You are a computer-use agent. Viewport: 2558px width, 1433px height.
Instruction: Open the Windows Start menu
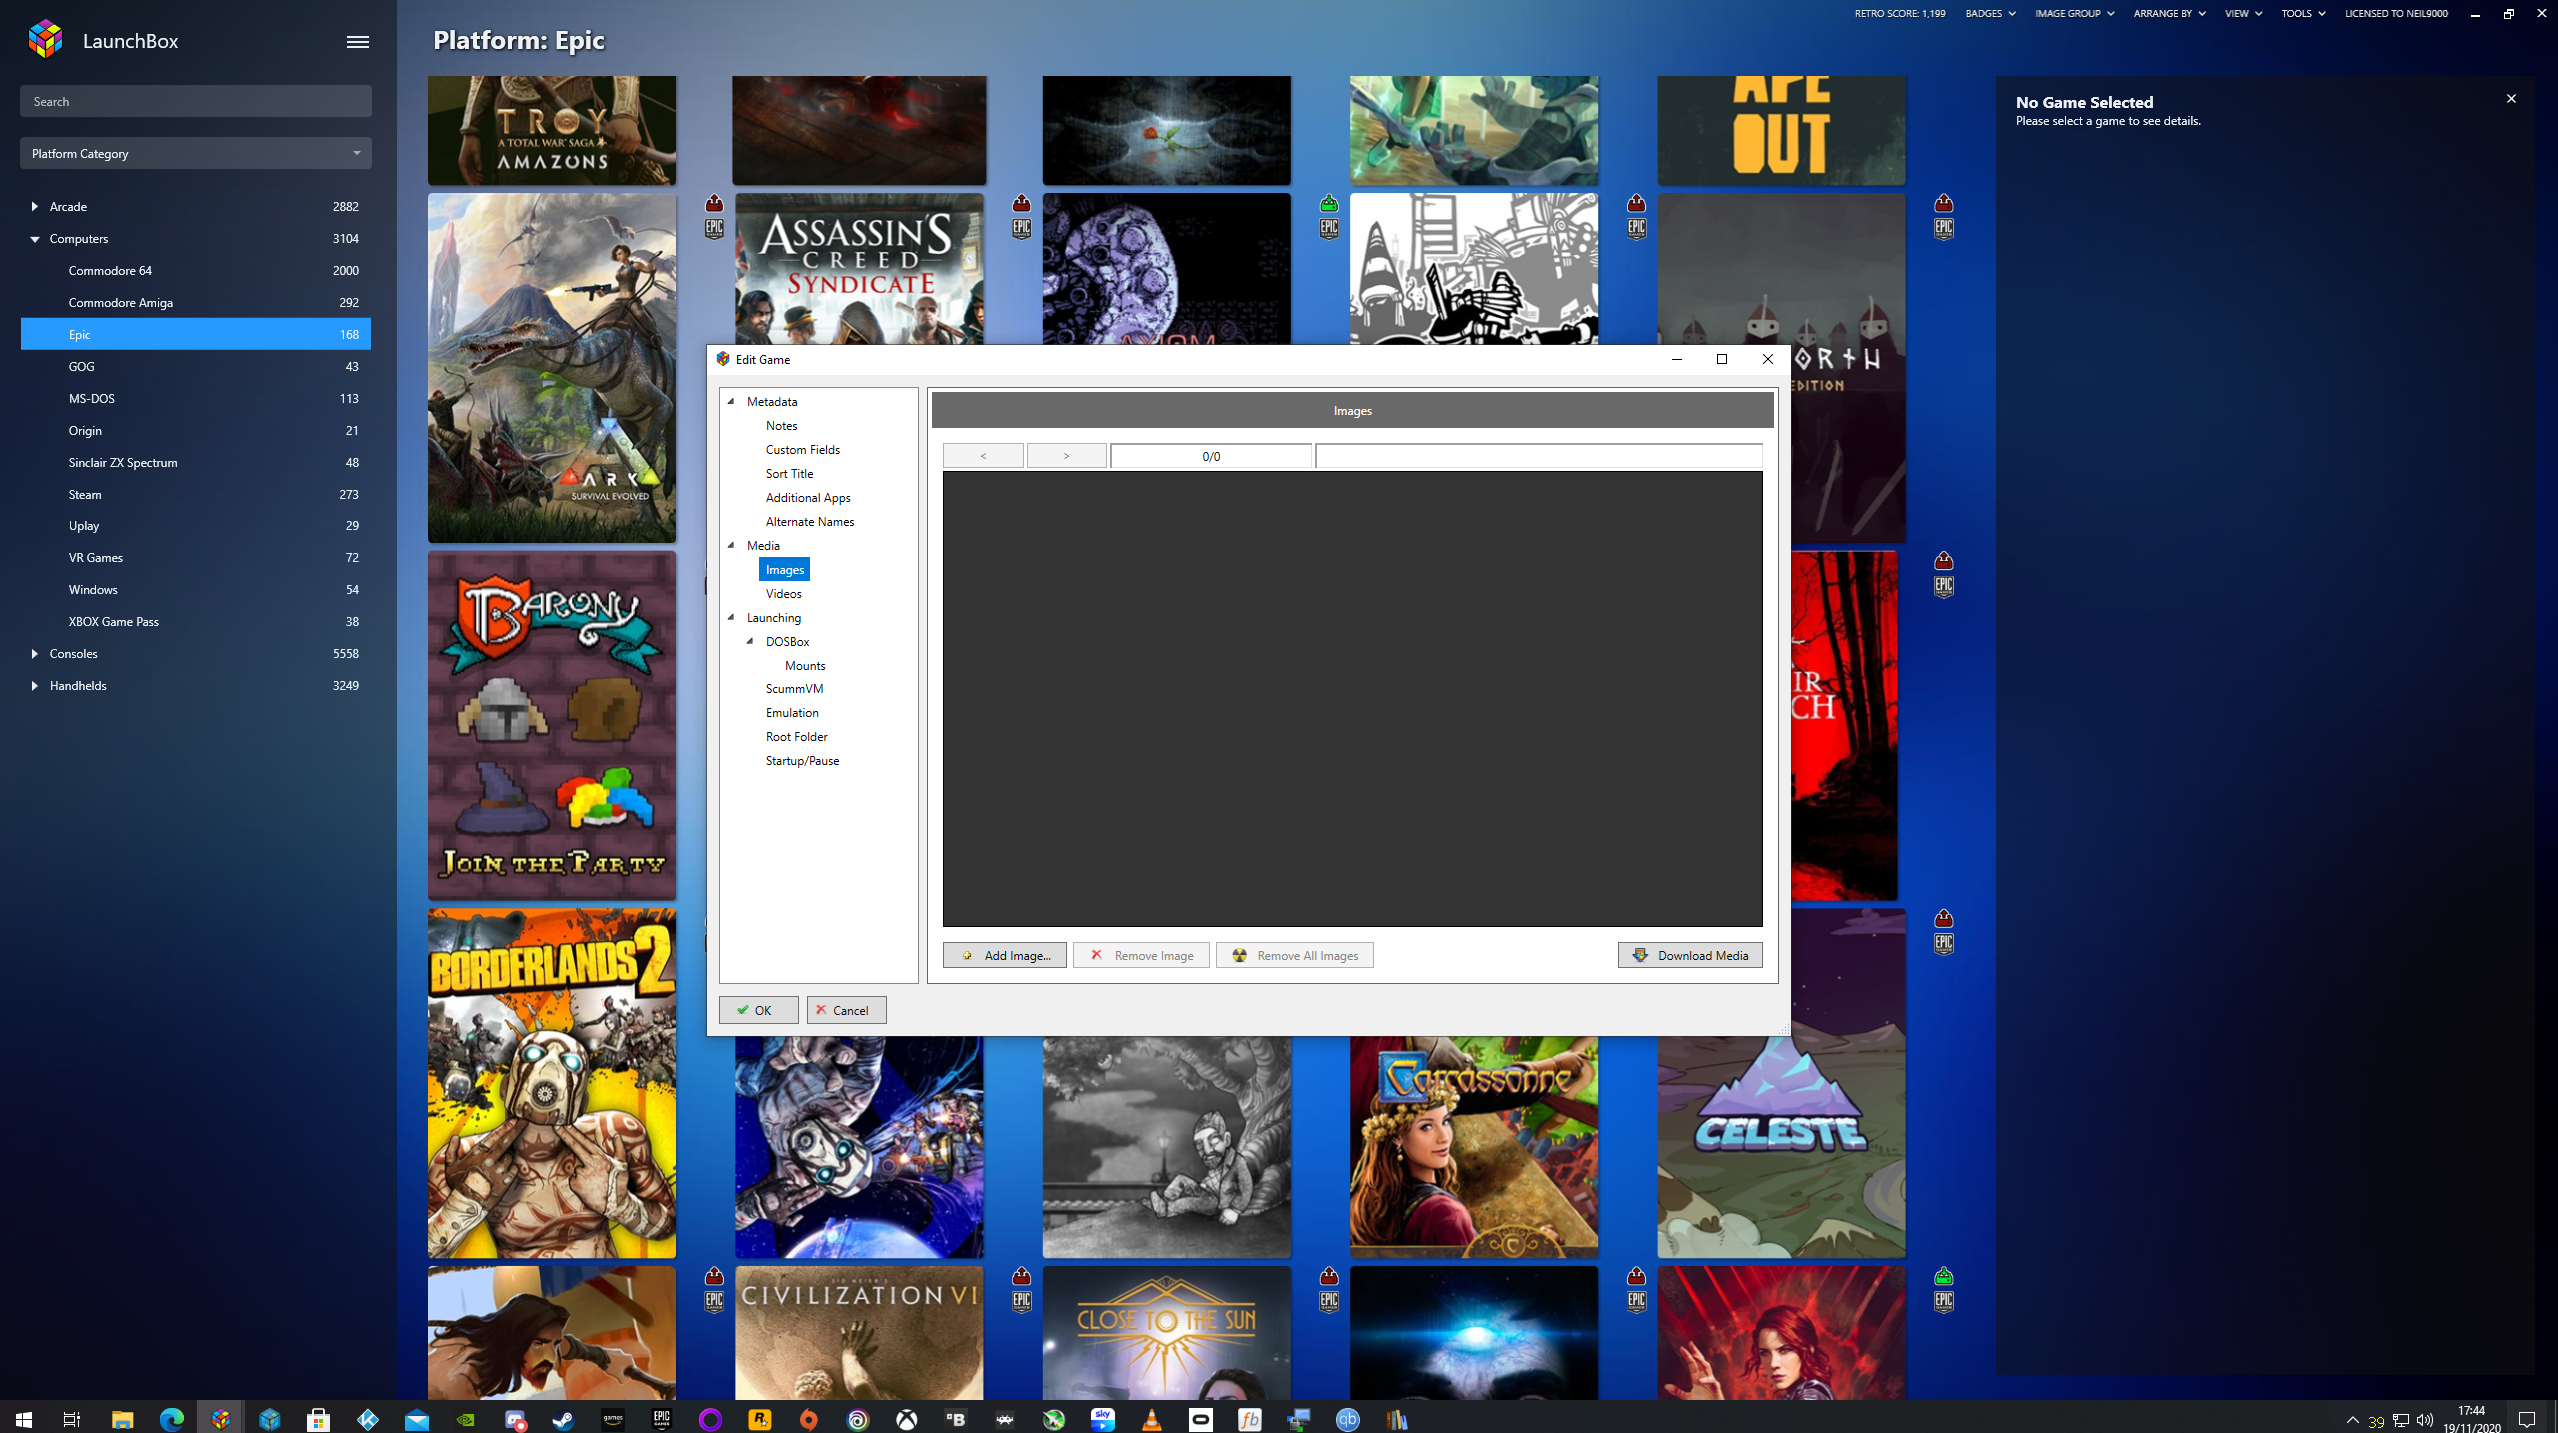coord(24,1419)
